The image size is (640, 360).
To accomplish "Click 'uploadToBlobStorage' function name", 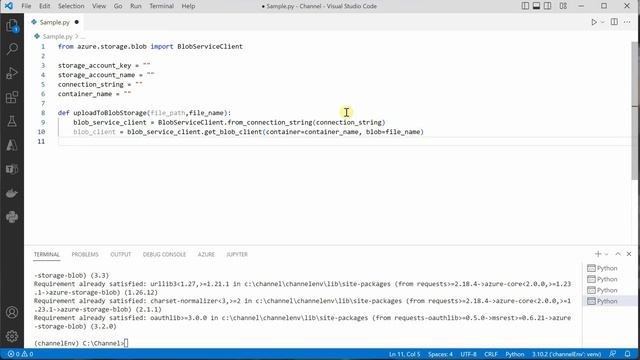I will click(110, 113).
